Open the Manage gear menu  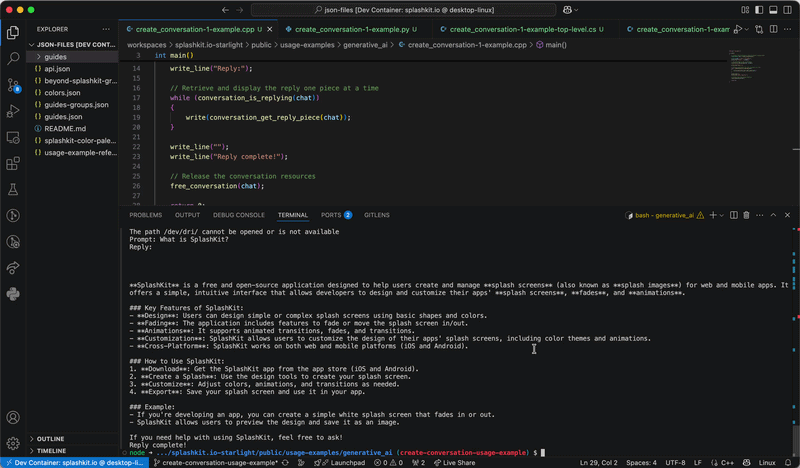click(x=13, y=443)
